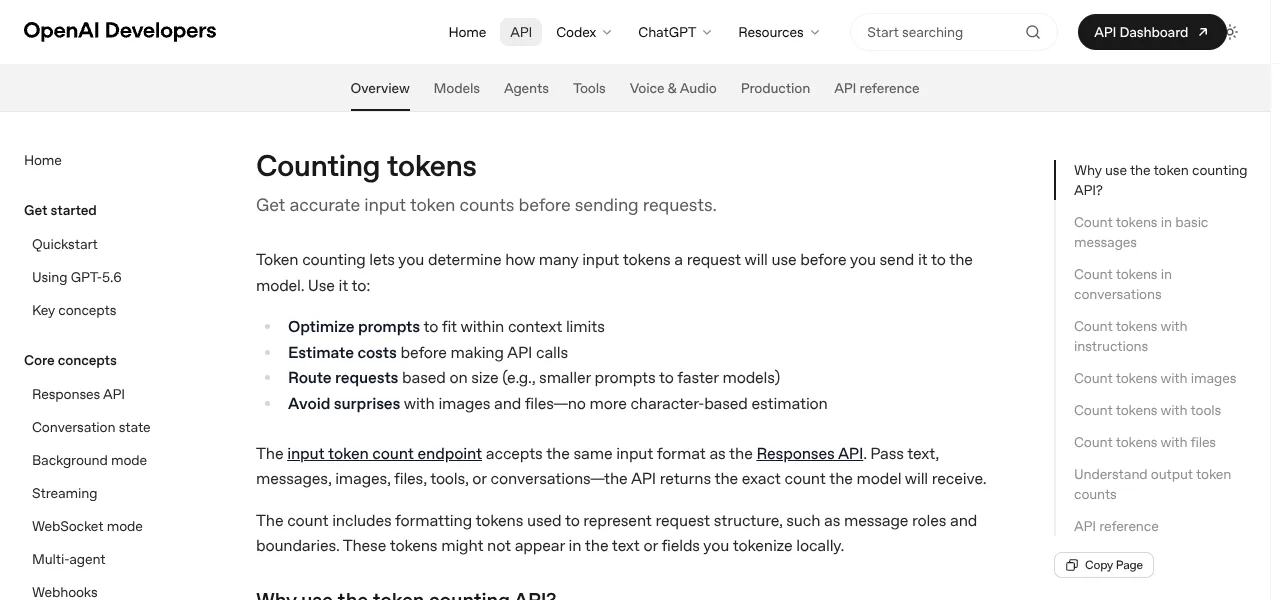Open the Voice & Audio tab
1280x600 pixels.
click(x=673, y=88)
